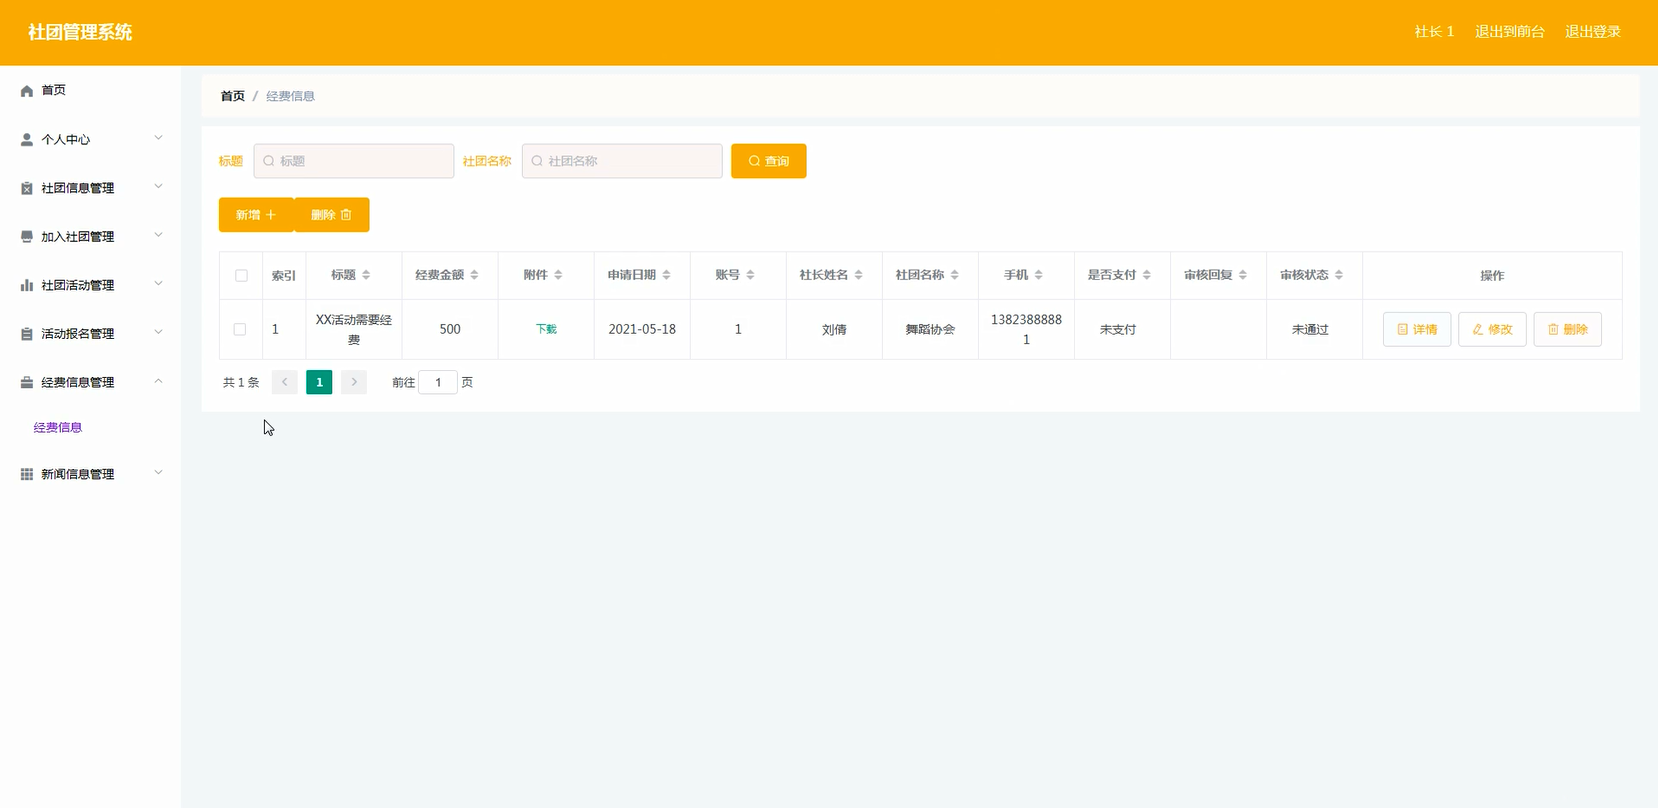
Task: Click the 社团活动管理 bar chart icon
Action: [27, 285]
